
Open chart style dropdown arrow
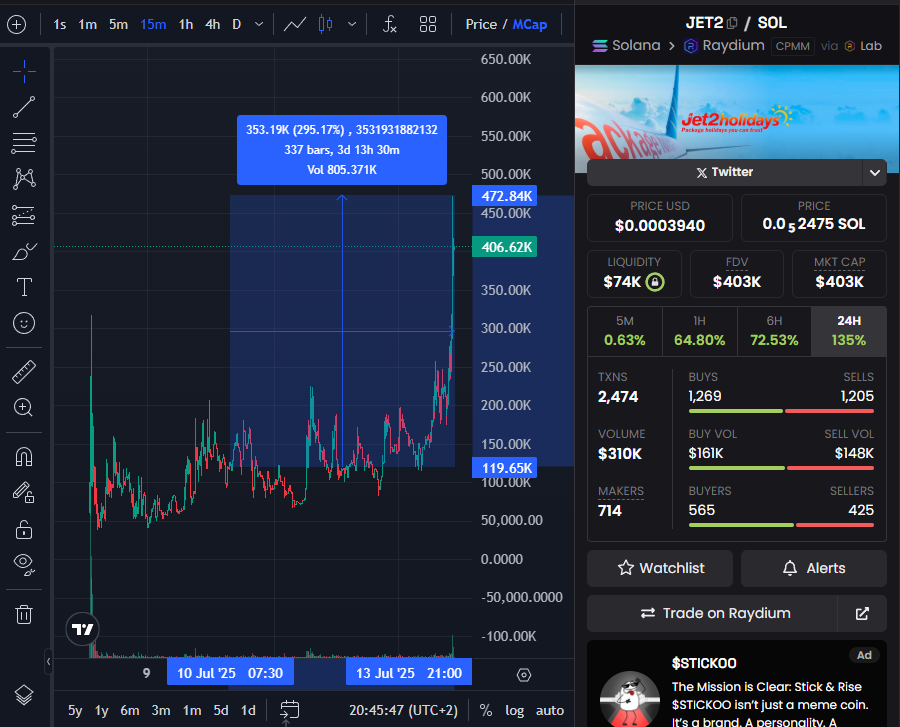click(x=352, y=25)
